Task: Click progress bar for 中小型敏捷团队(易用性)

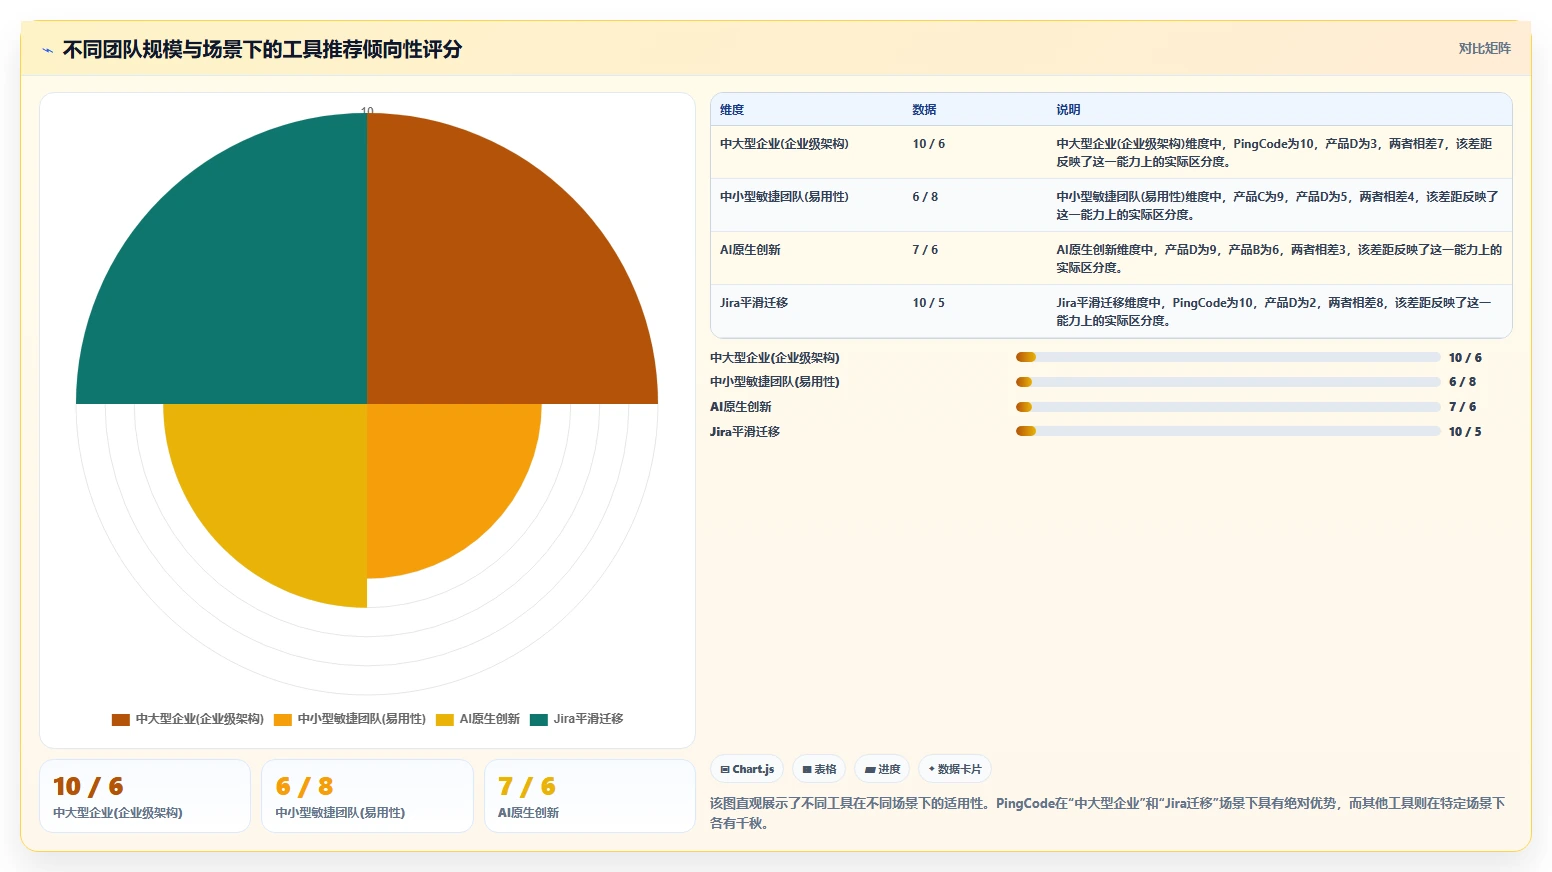Action: pos(1228,382)
